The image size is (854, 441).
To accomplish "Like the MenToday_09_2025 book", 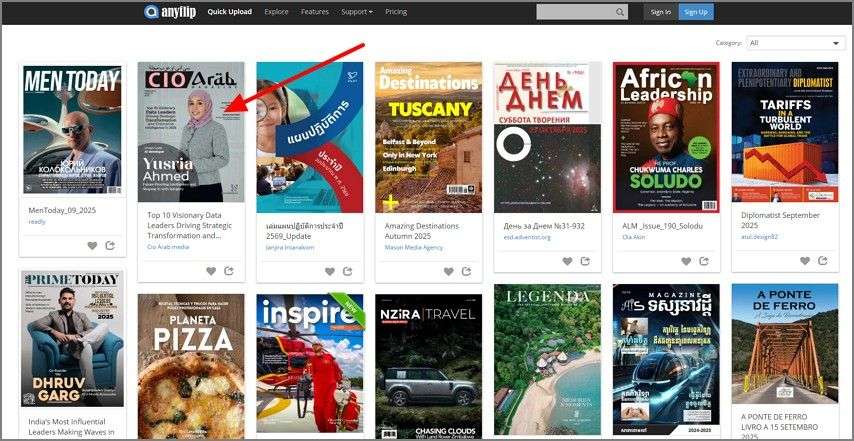I will pyautogui.click(x=92, y=246).
